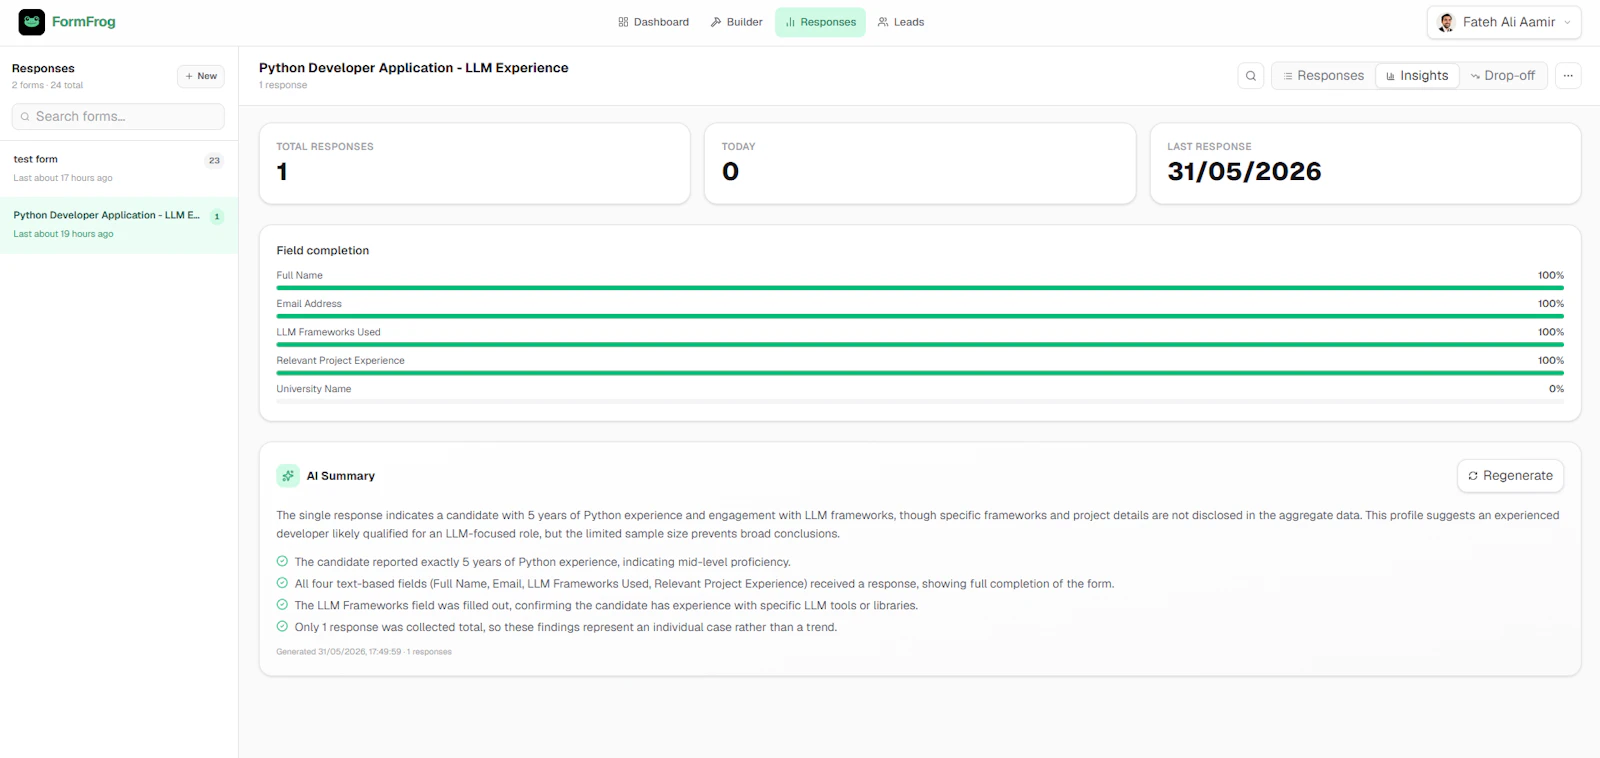Click check icon beside 'Only 1 response' finding

coord(282,627)
